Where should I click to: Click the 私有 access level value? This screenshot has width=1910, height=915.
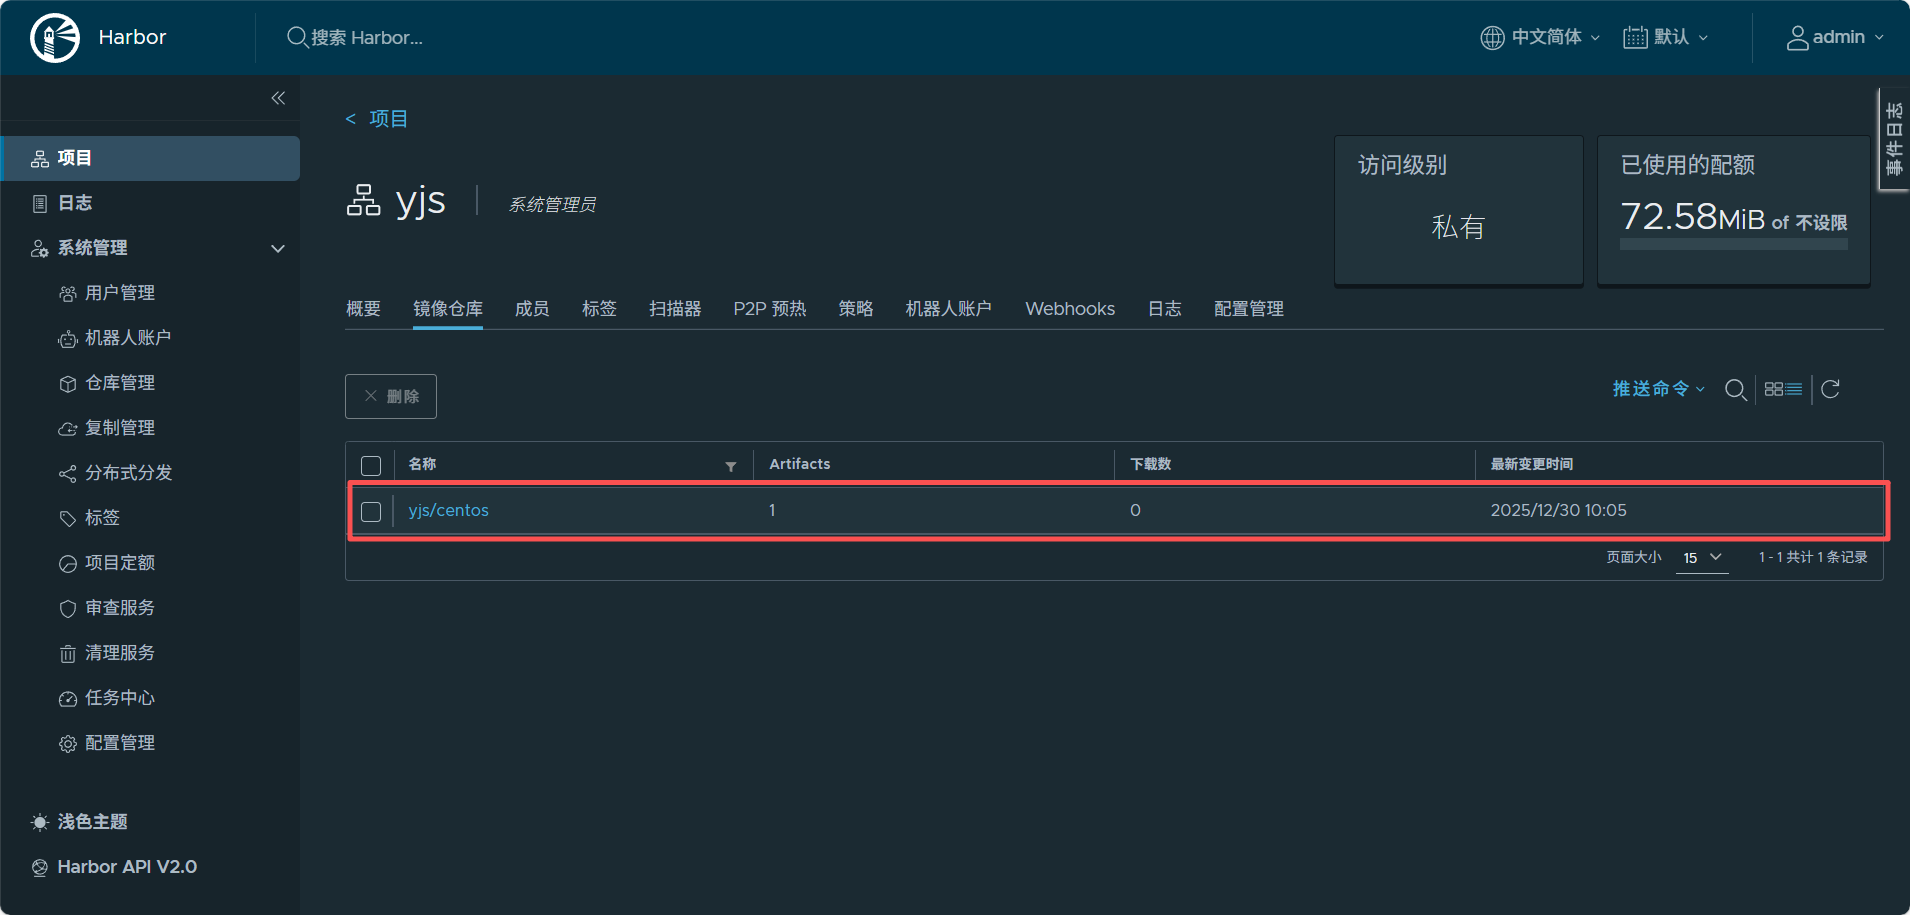click(x=1458, y=227)
